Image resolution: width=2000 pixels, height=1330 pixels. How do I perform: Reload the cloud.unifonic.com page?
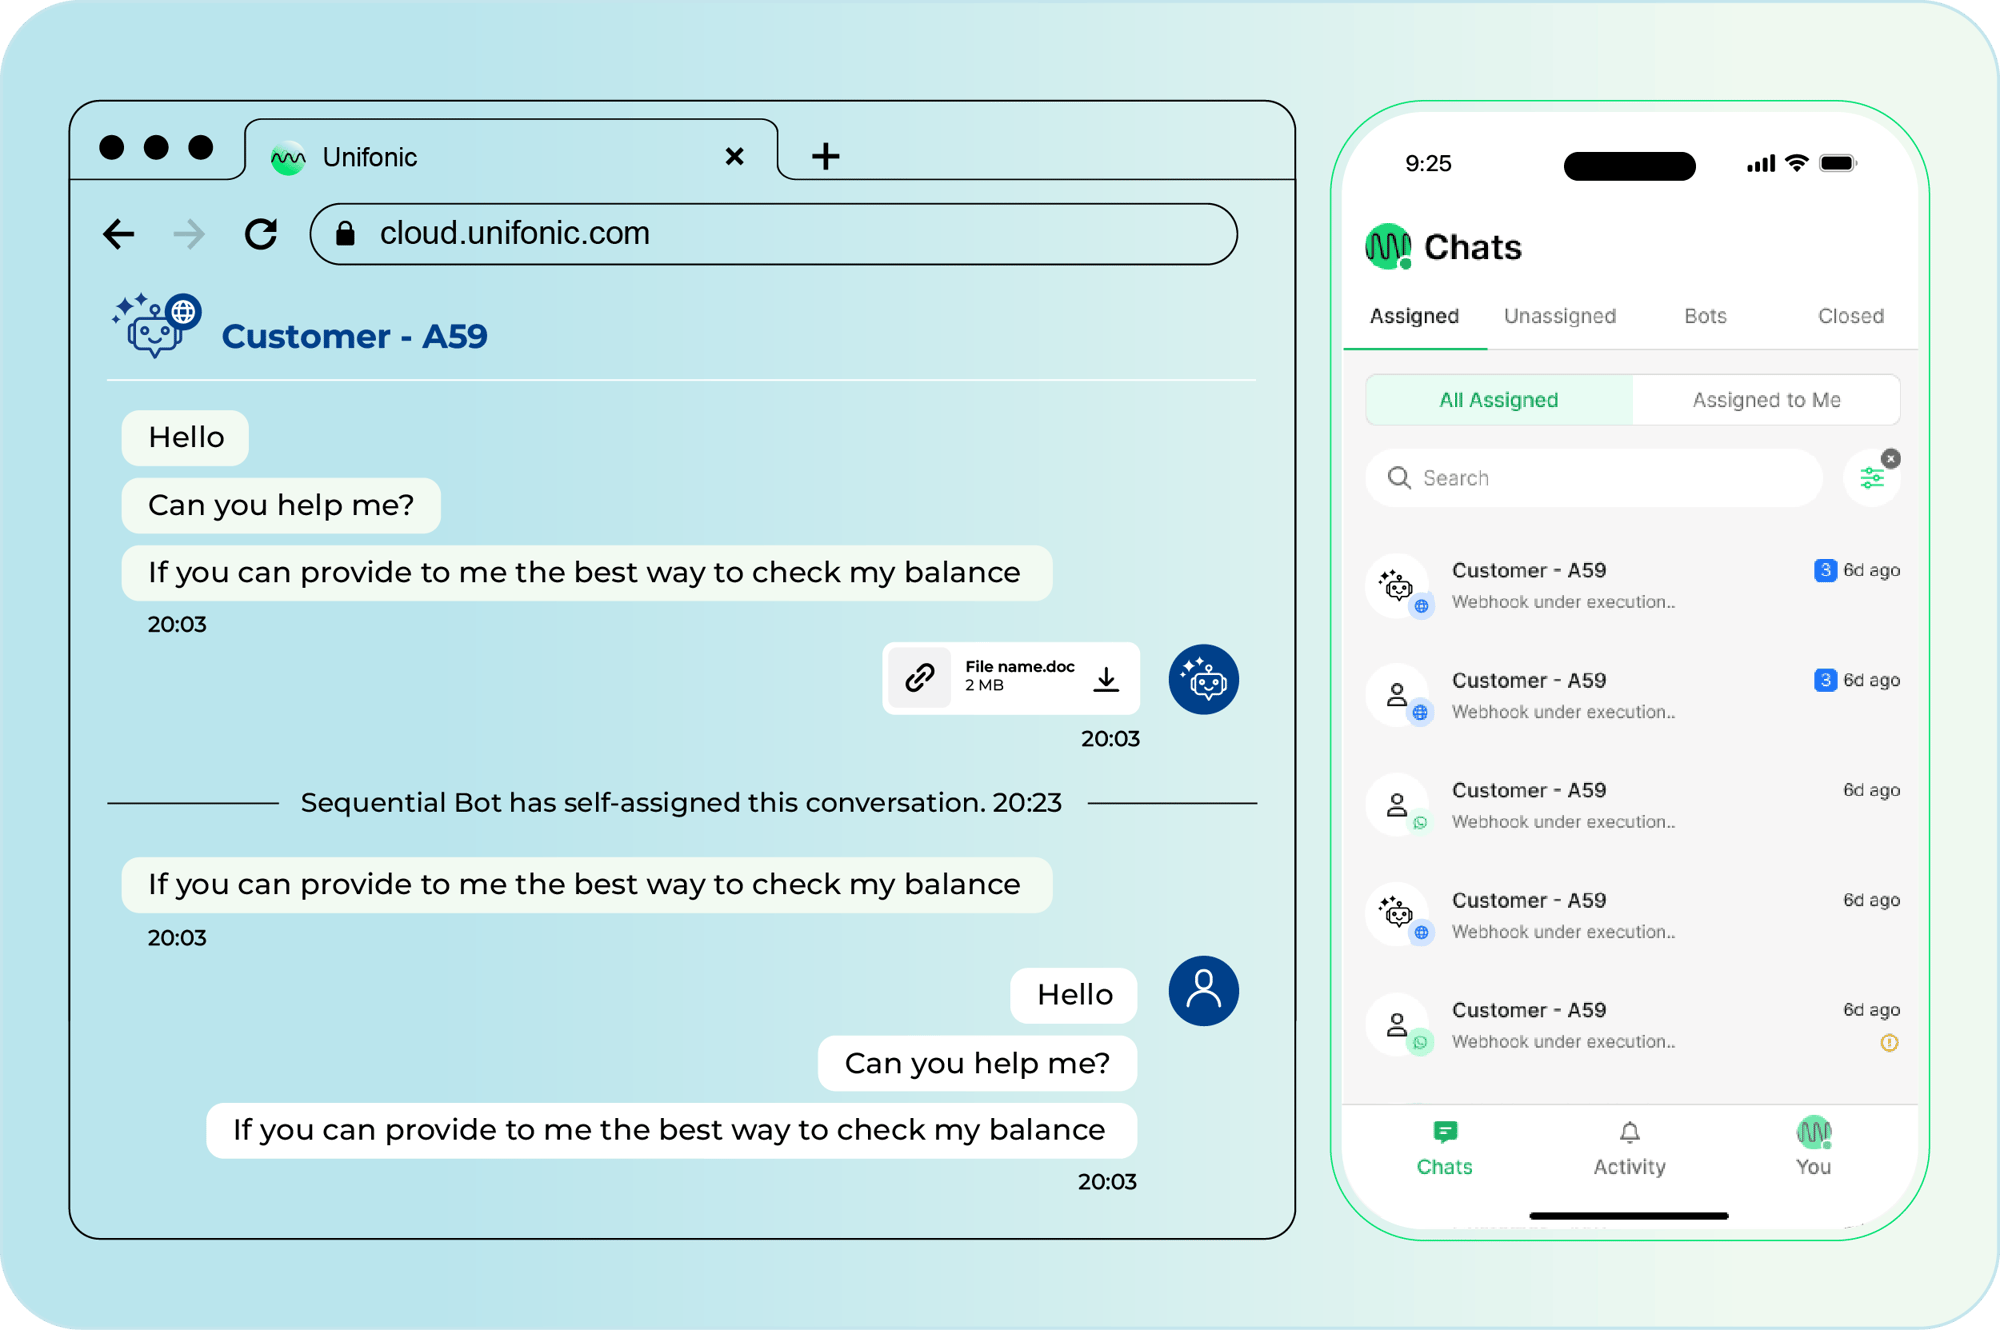(261, 234)
